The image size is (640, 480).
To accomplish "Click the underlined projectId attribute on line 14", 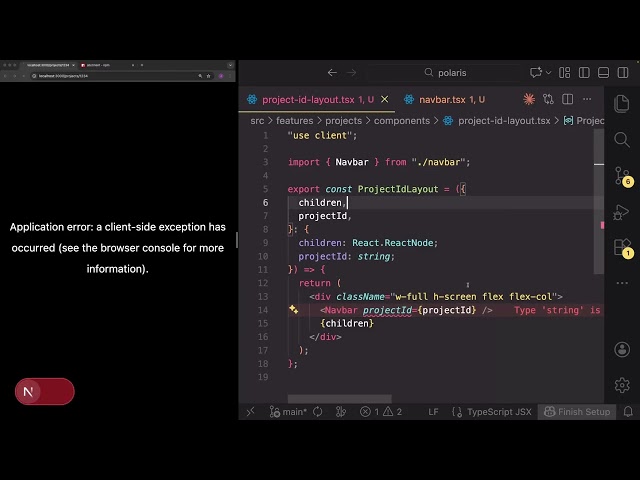I will 387,310.
